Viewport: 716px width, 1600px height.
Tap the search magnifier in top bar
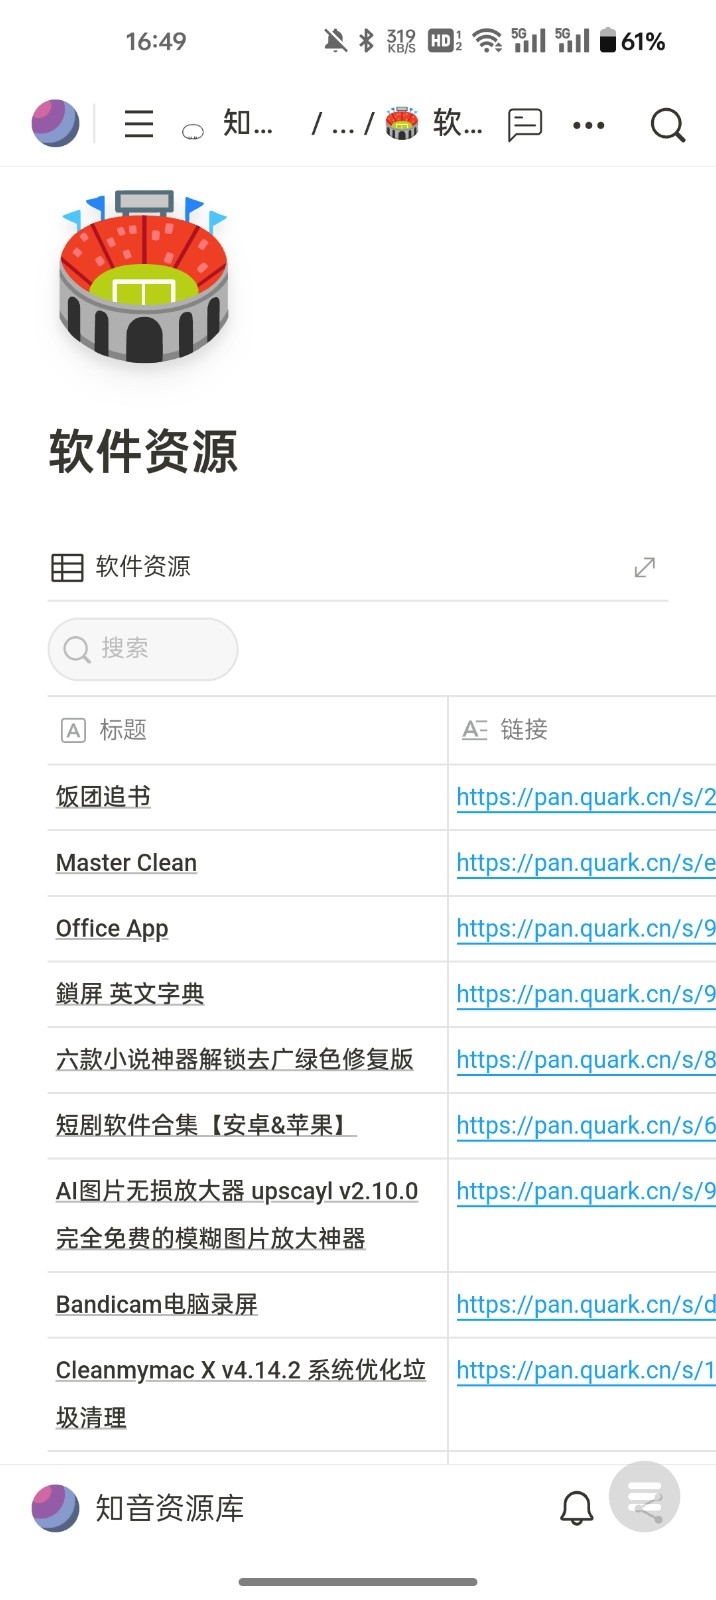[x=667, y=125]
